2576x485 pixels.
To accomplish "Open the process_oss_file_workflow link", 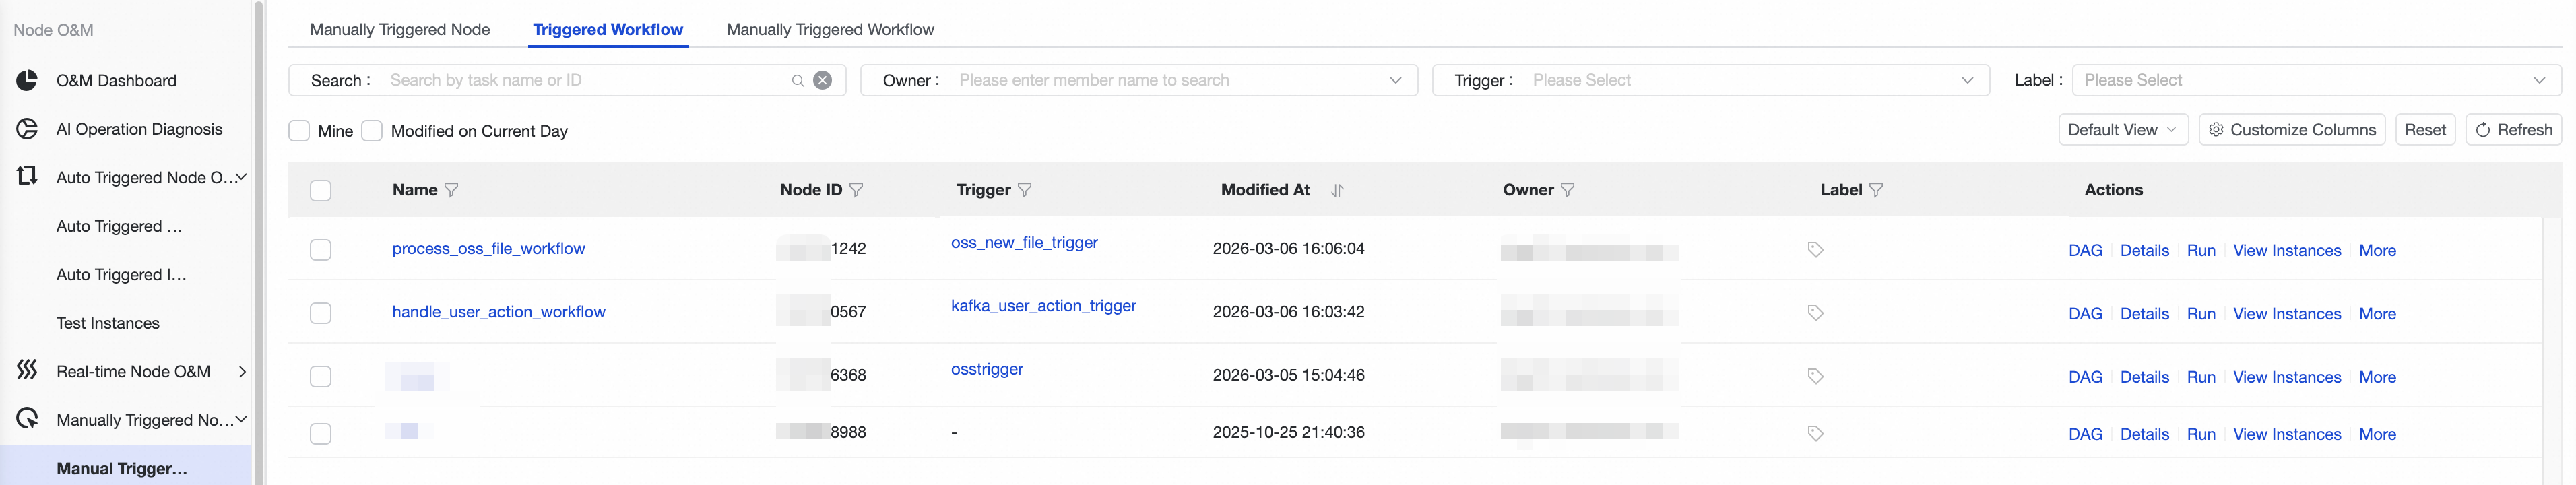I will (x=488, y=249).
